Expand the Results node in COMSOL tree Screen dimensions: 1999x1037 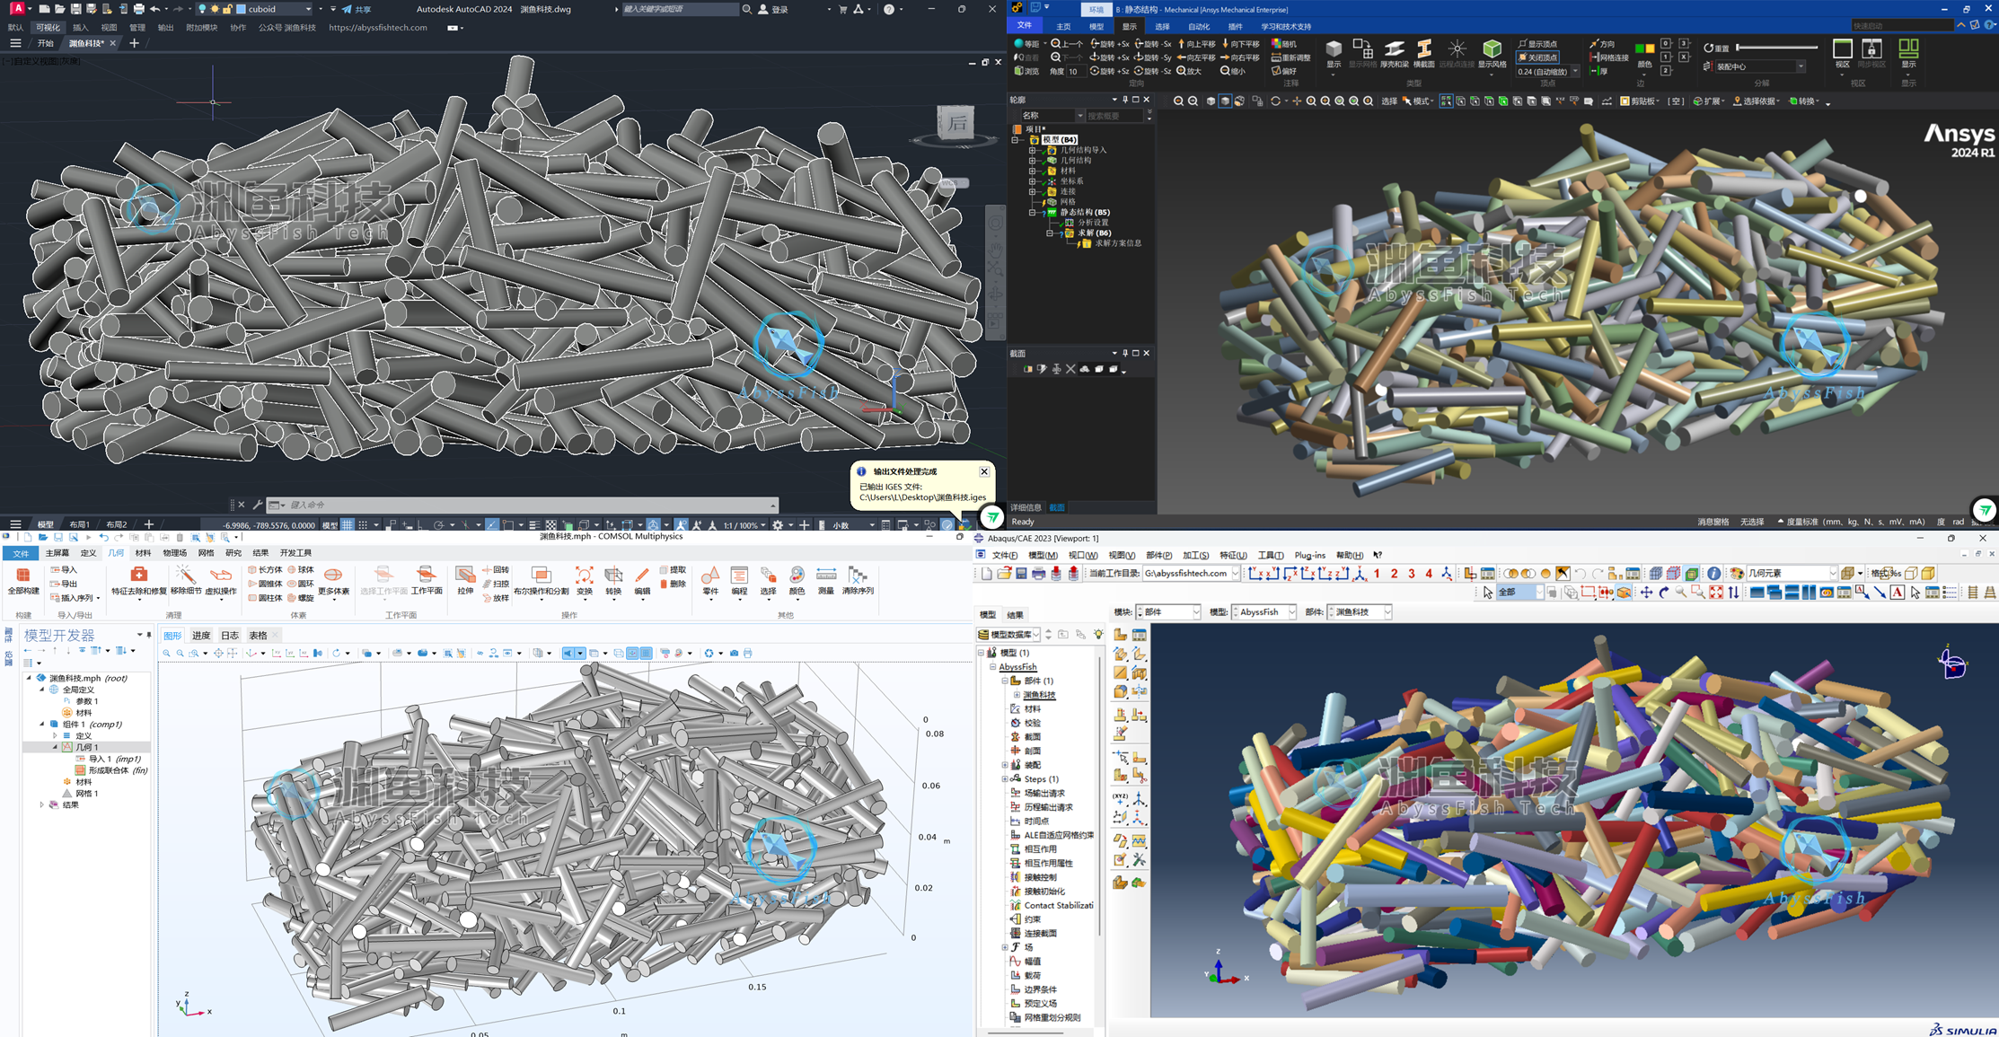pyautogui.click(x=42, y=805)
